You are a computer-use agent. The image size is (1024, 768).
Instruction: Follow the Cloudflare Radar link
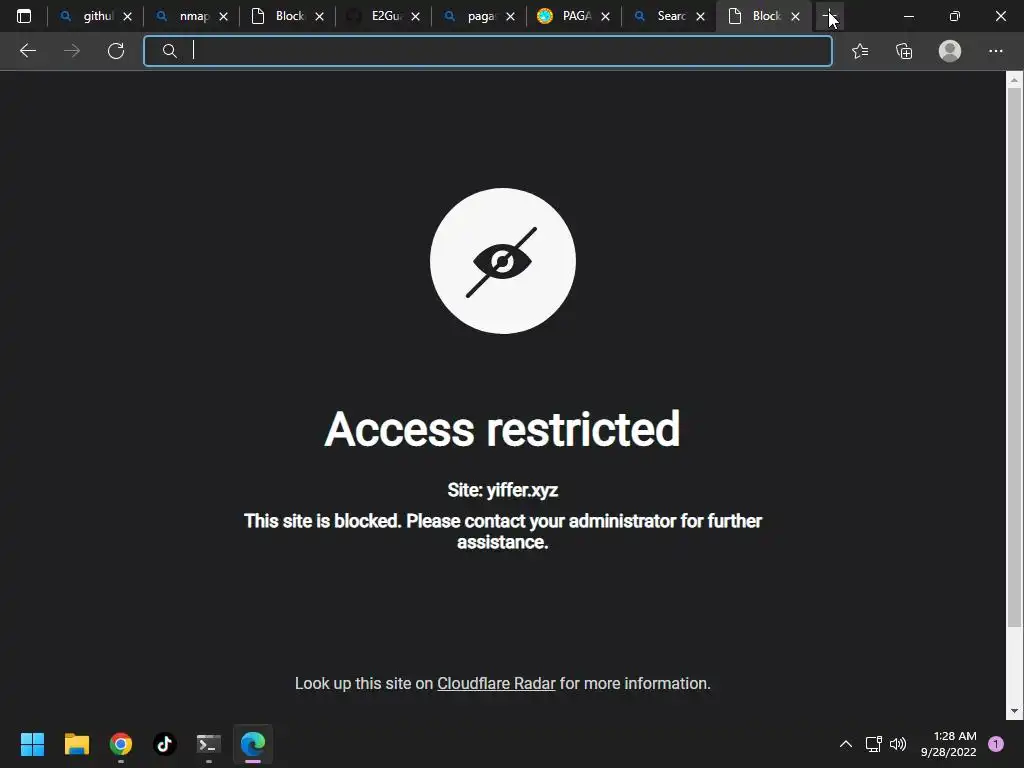[496, 684]
